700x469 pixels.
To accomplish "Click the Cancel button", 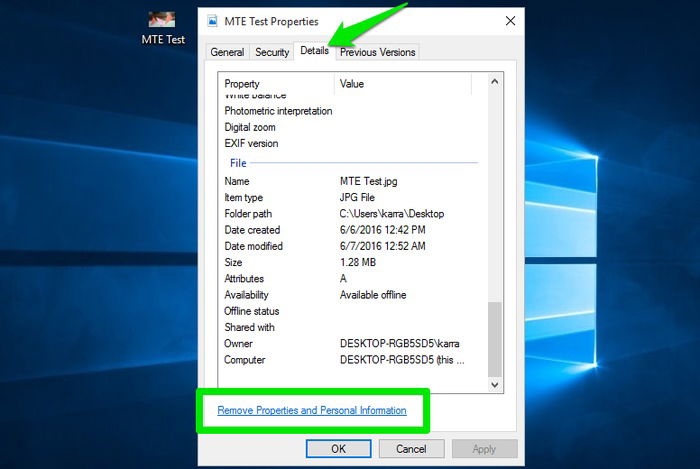I will [411, 448].
